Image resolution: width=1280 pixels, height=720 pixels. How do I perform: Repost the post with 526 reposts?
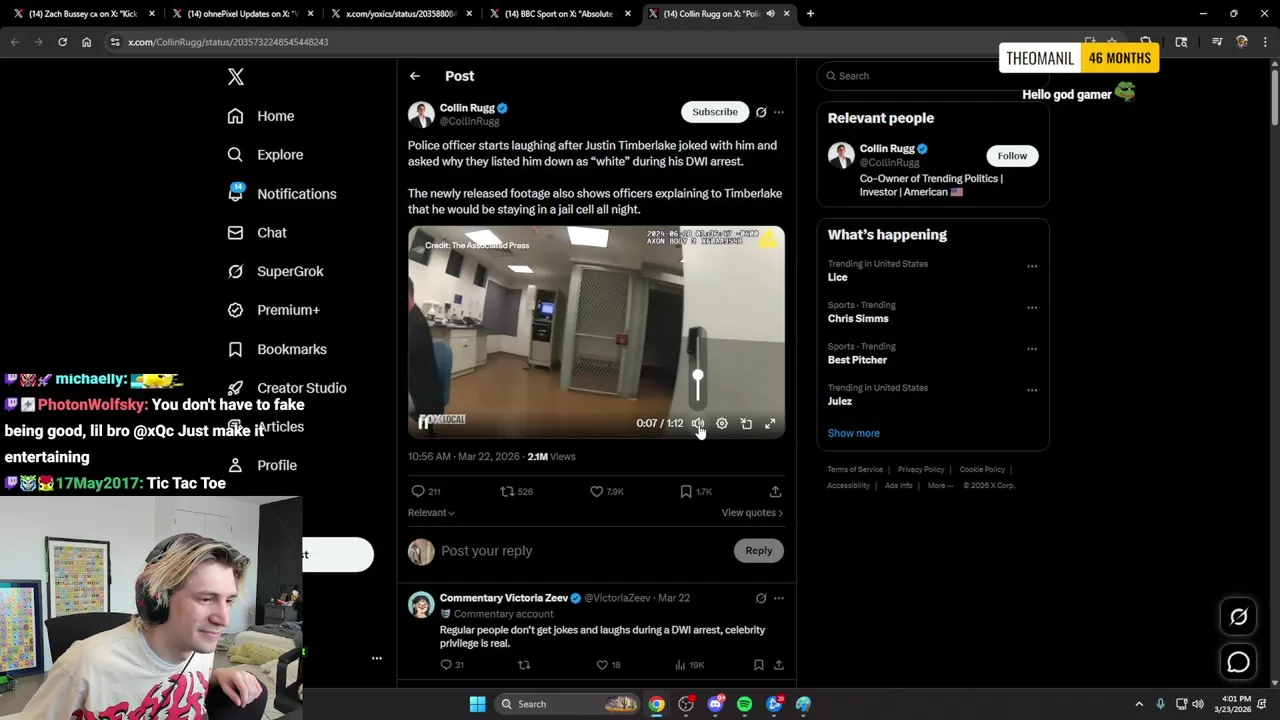tap(516, 491)
